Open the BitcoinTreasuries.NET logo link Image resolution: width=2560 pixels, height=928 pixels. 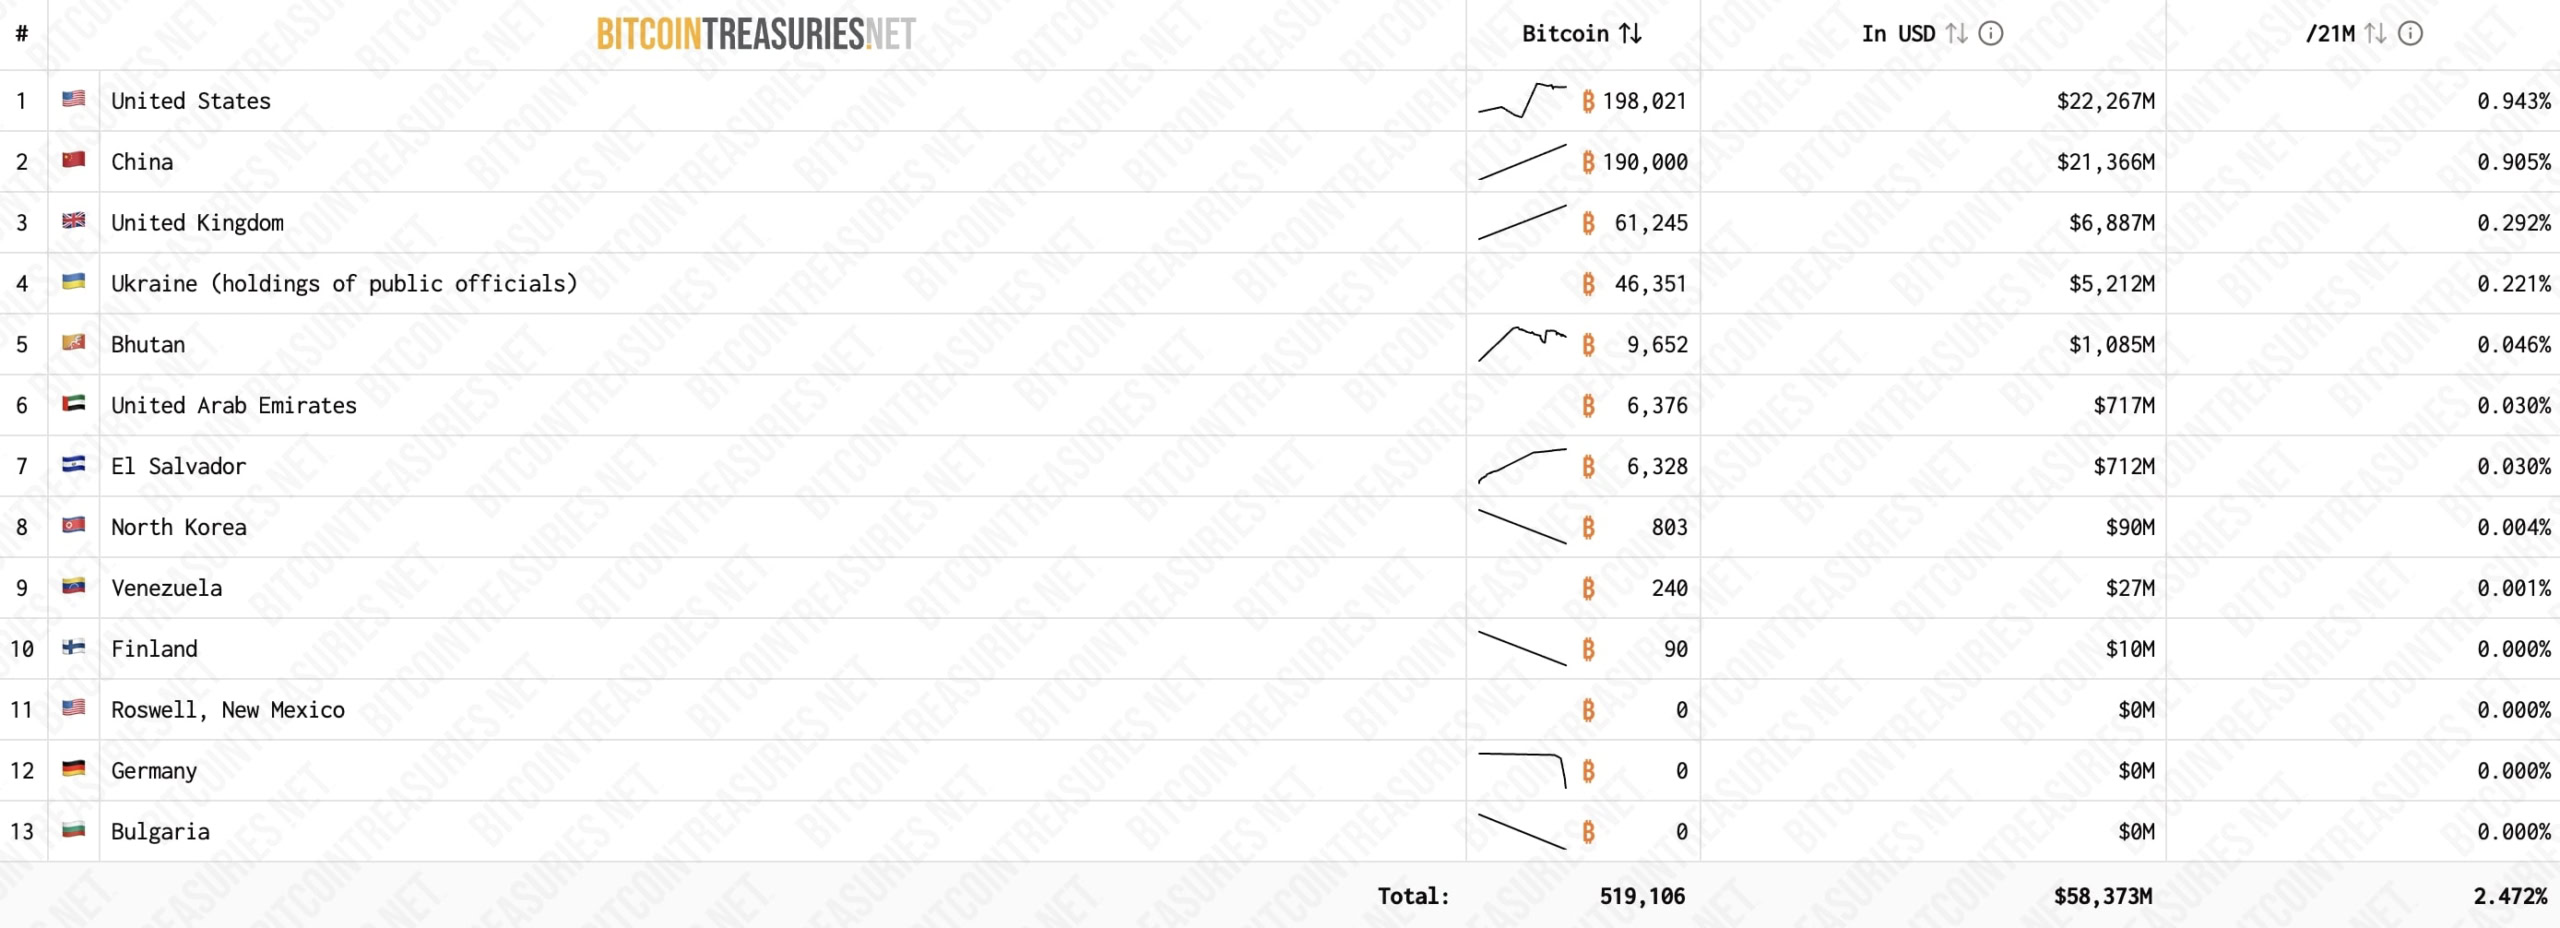click(755, 34)
